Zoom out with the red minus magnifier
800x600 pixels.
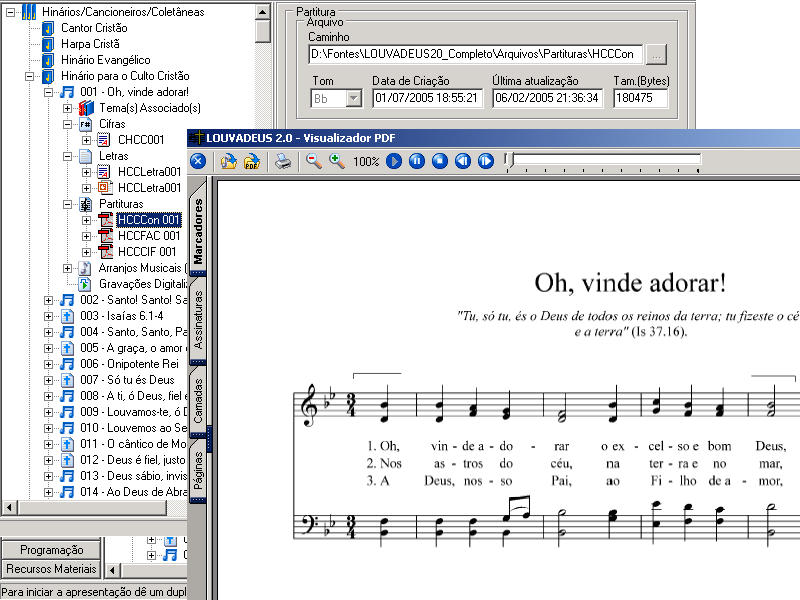pos(314,161)
